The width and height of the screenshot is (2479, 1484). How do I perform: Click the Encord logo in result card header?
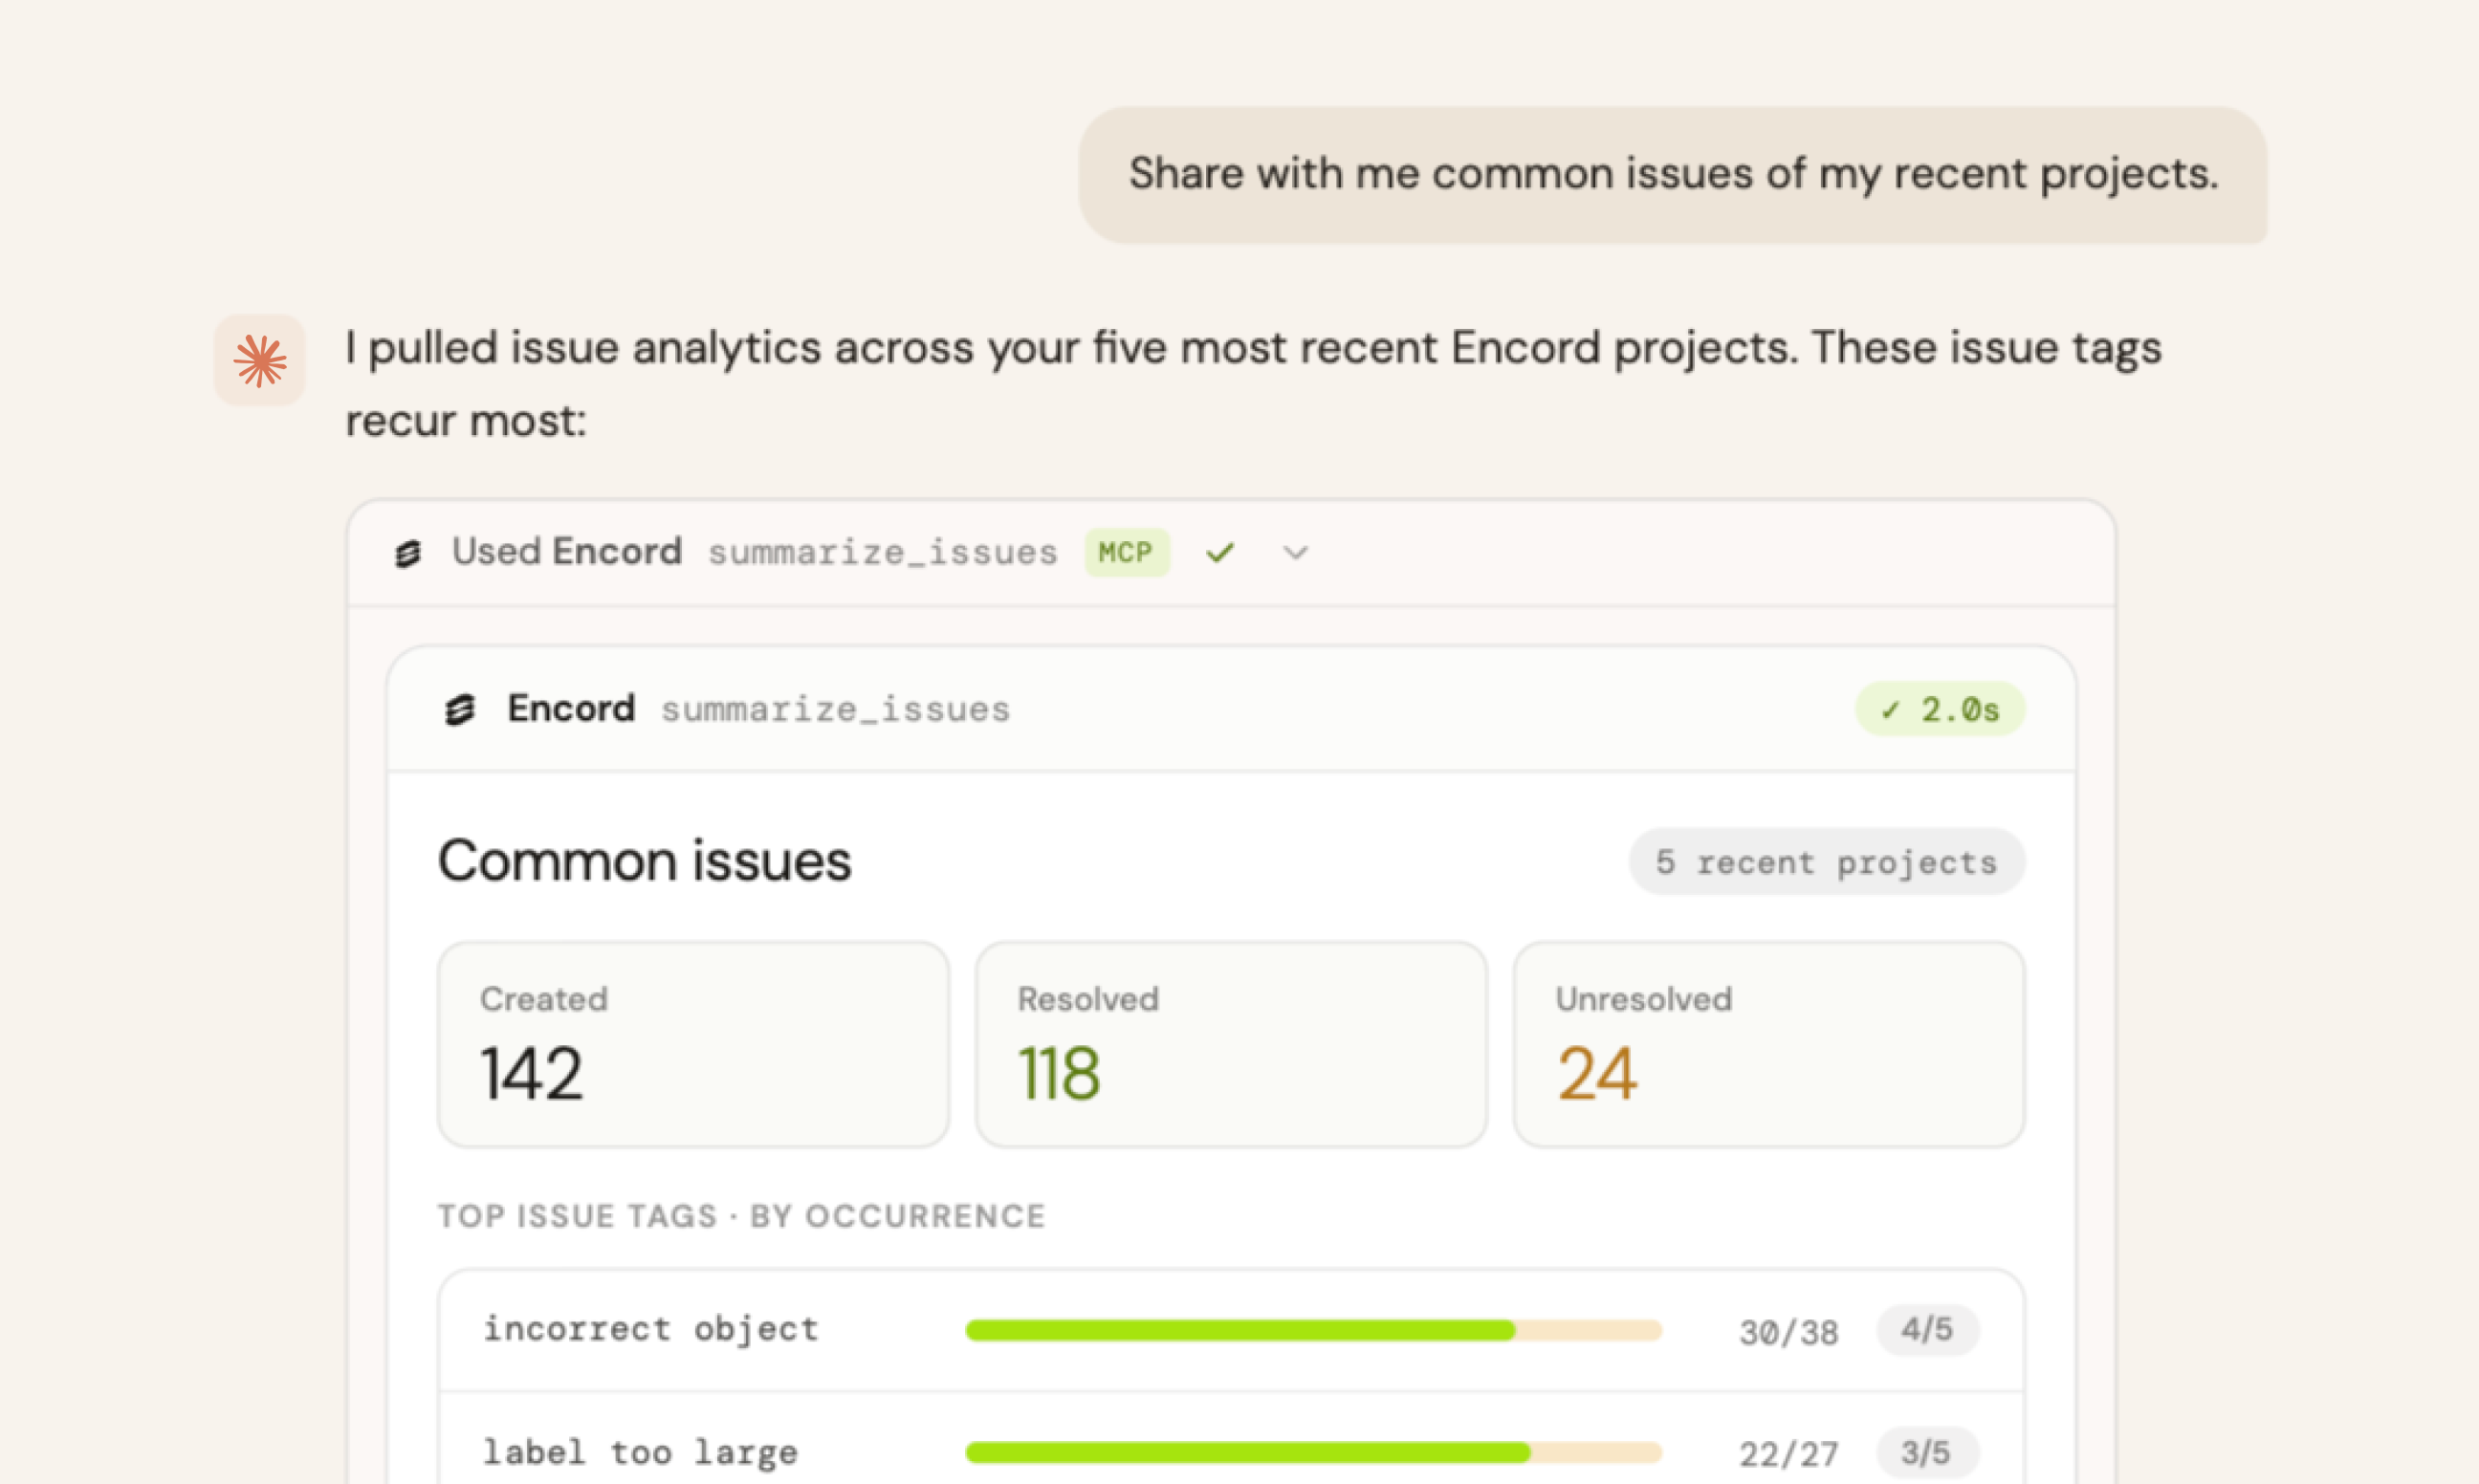460,709
